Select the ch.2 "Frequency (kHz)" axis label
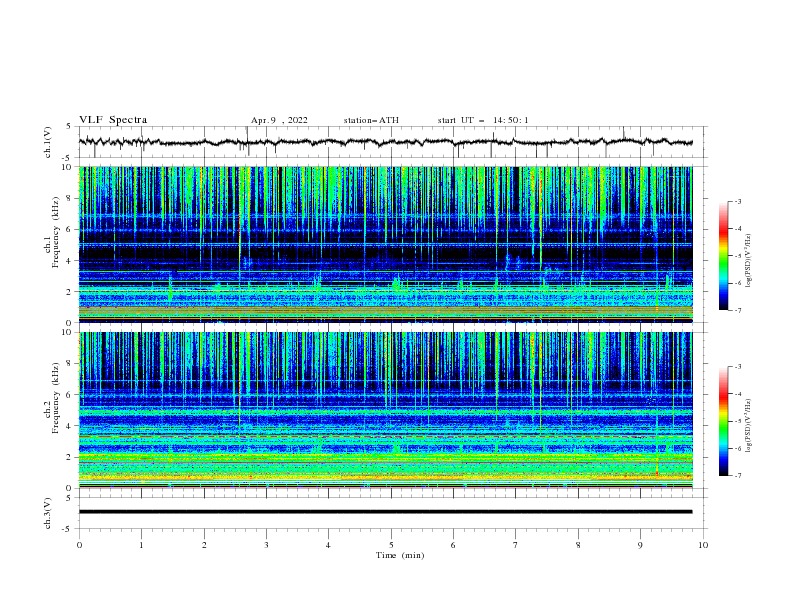The width and height of the screenshot is (792, 612). coord(56,398)
